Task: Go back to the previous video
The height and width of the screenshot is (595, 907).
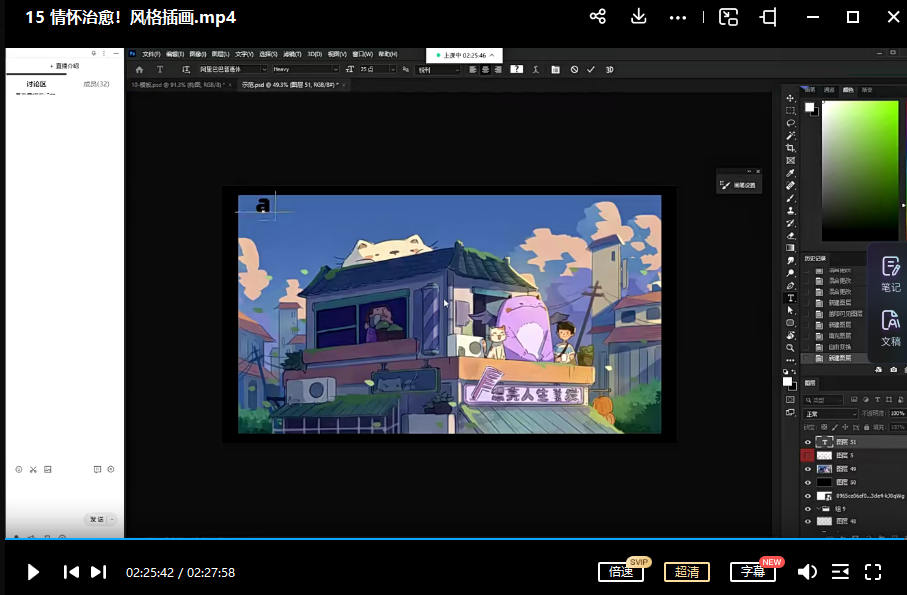Action: 71,572
